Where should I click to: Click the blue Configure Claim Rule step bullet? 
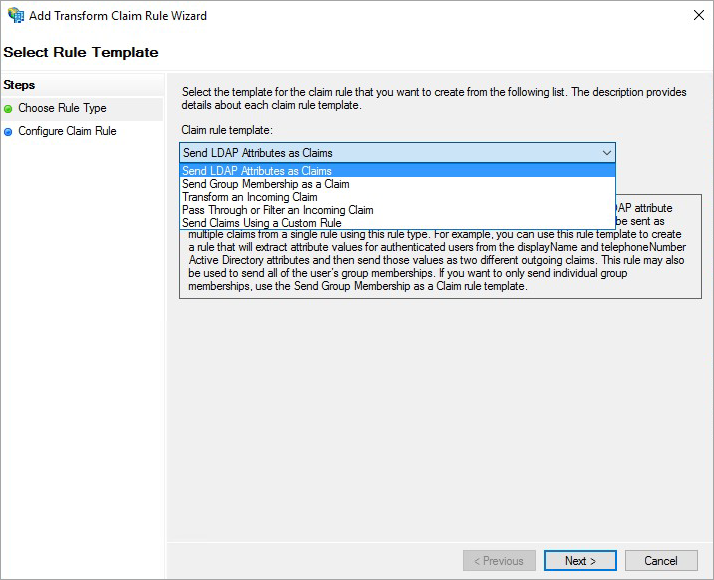coord(8,132)
